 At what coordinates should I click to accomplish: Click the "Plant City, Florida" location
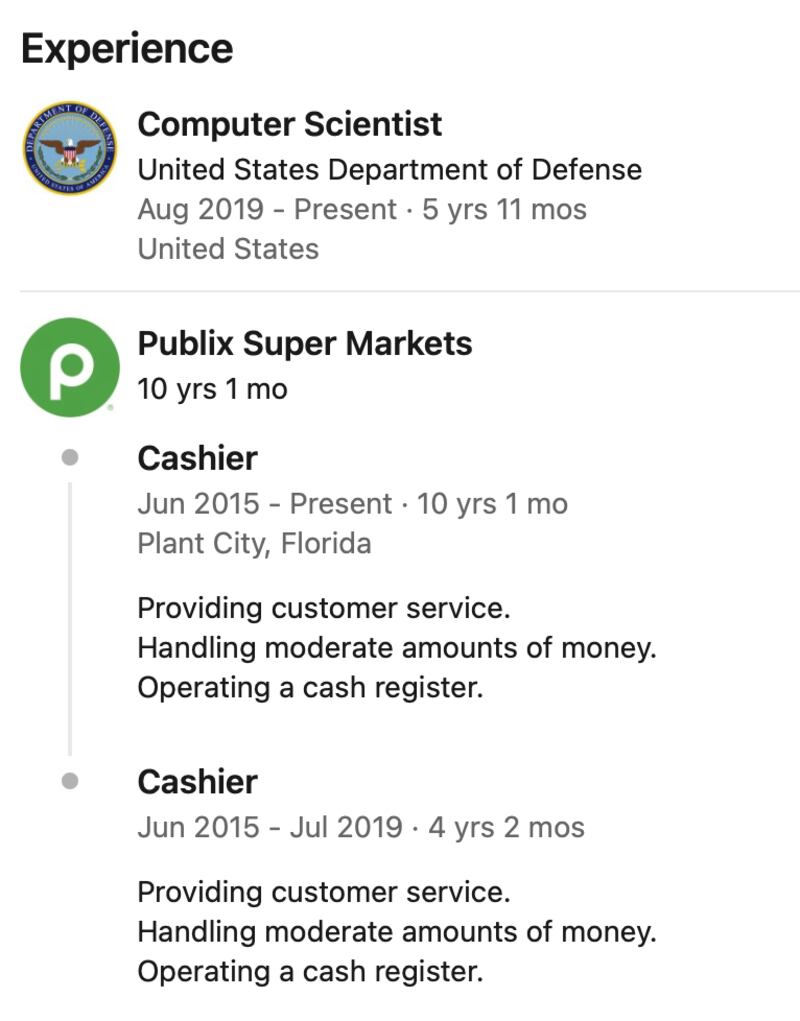point(254,543)
